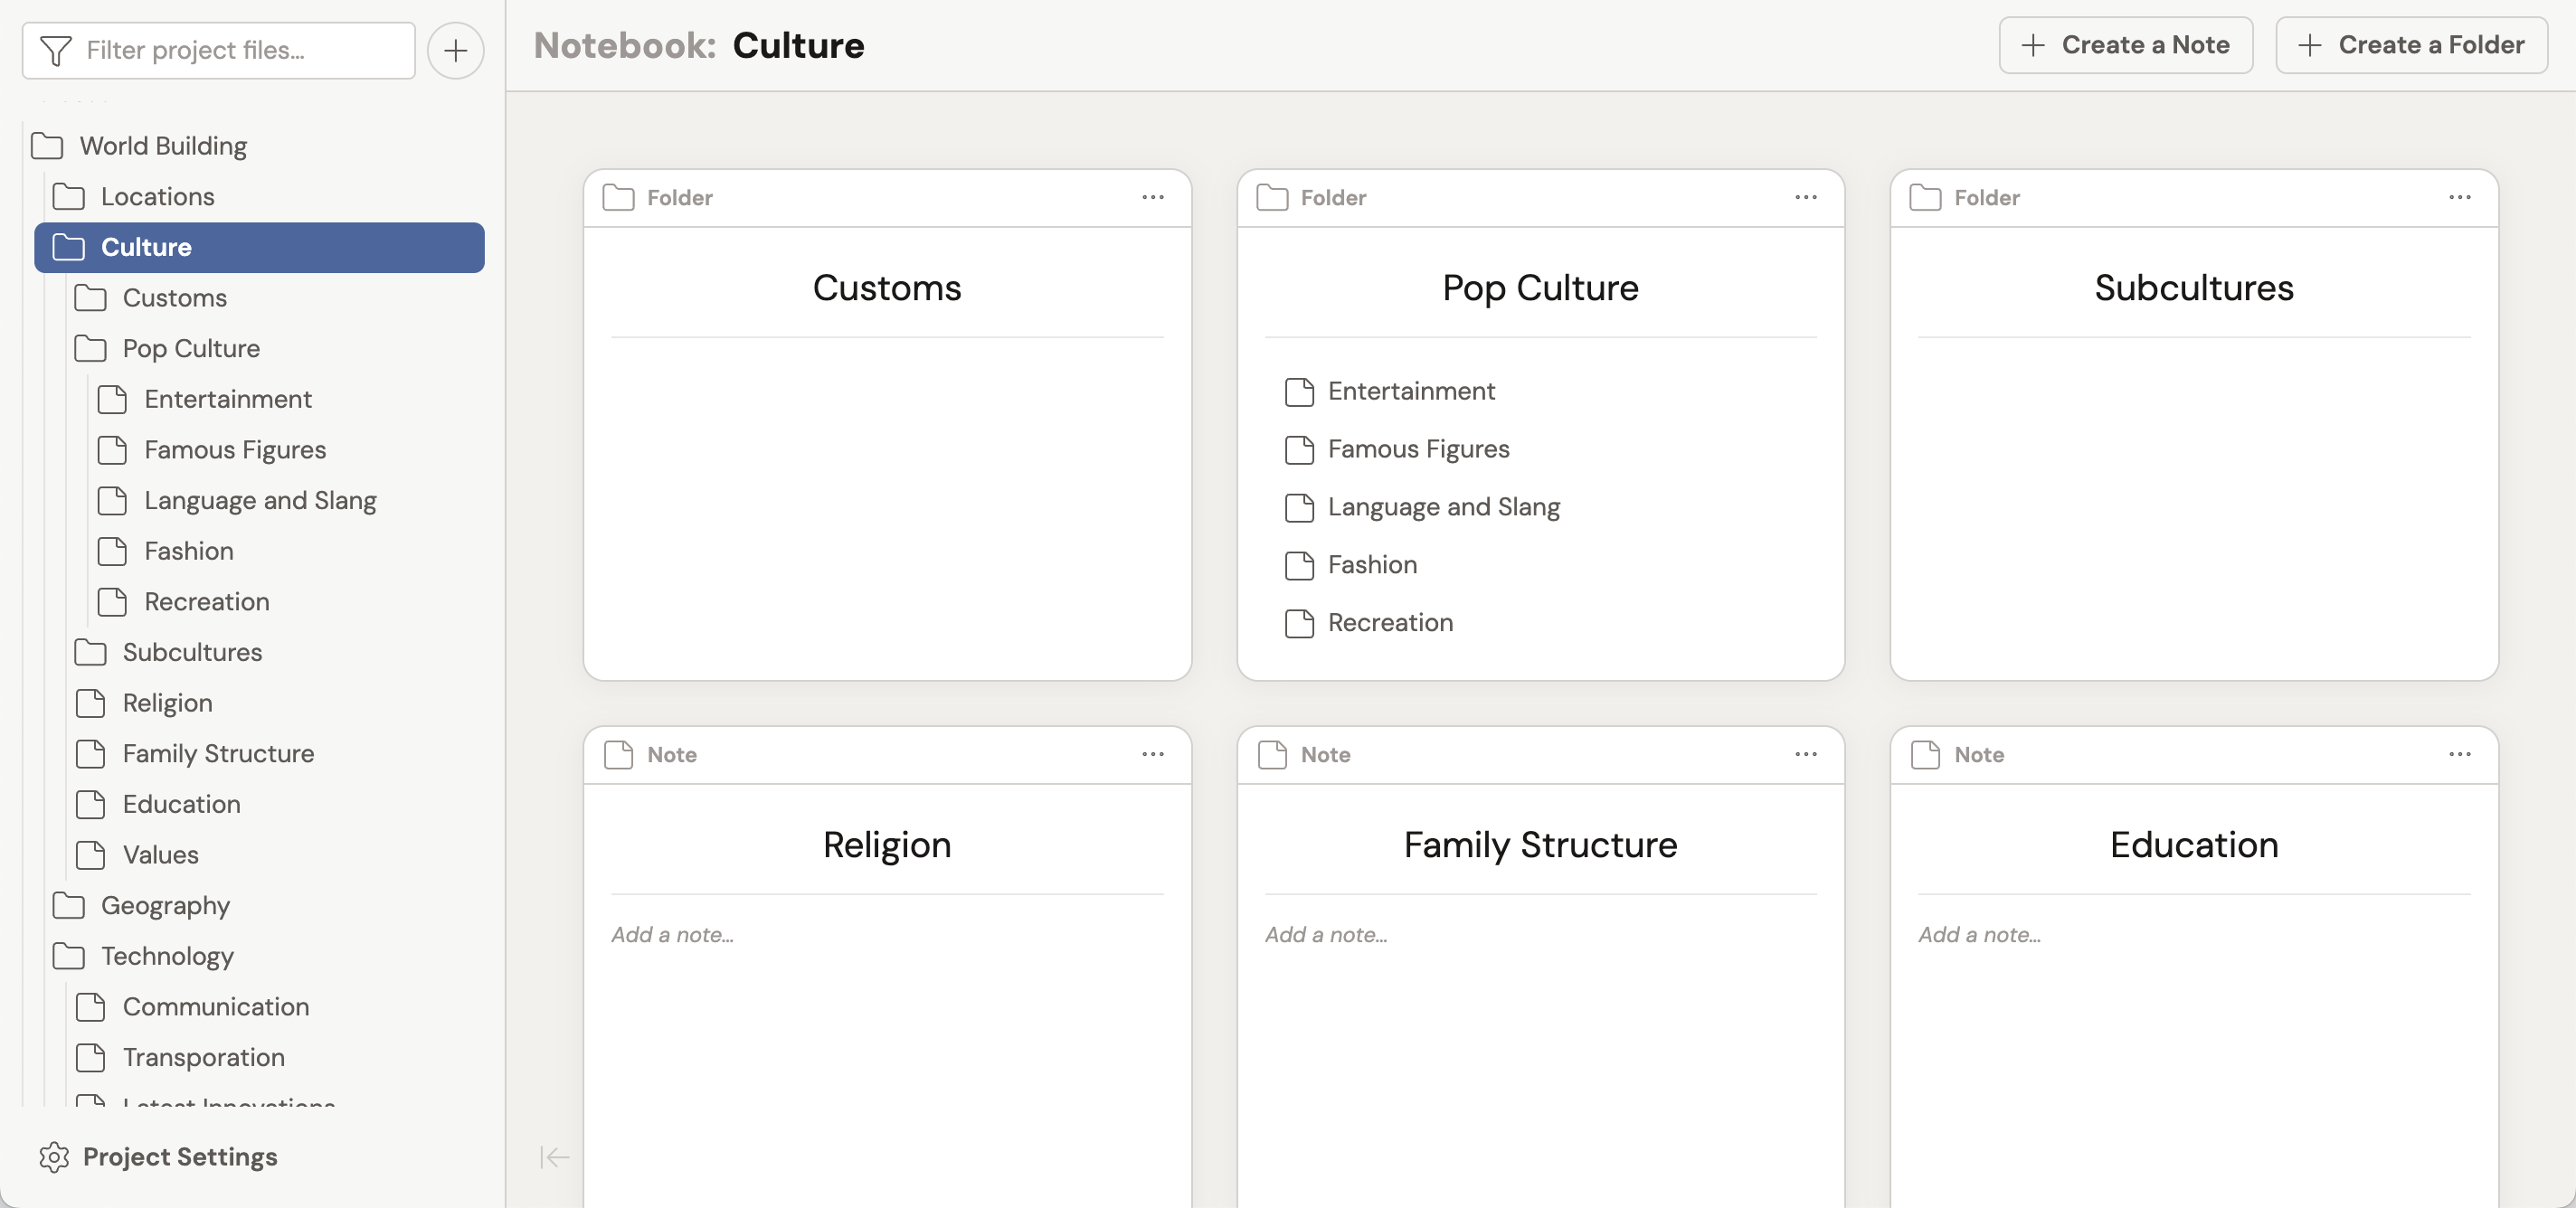The height and width of the screenshot is (1208, 2576).
Task: Open the Customs folder card options menu
Action: [1153, 197]
